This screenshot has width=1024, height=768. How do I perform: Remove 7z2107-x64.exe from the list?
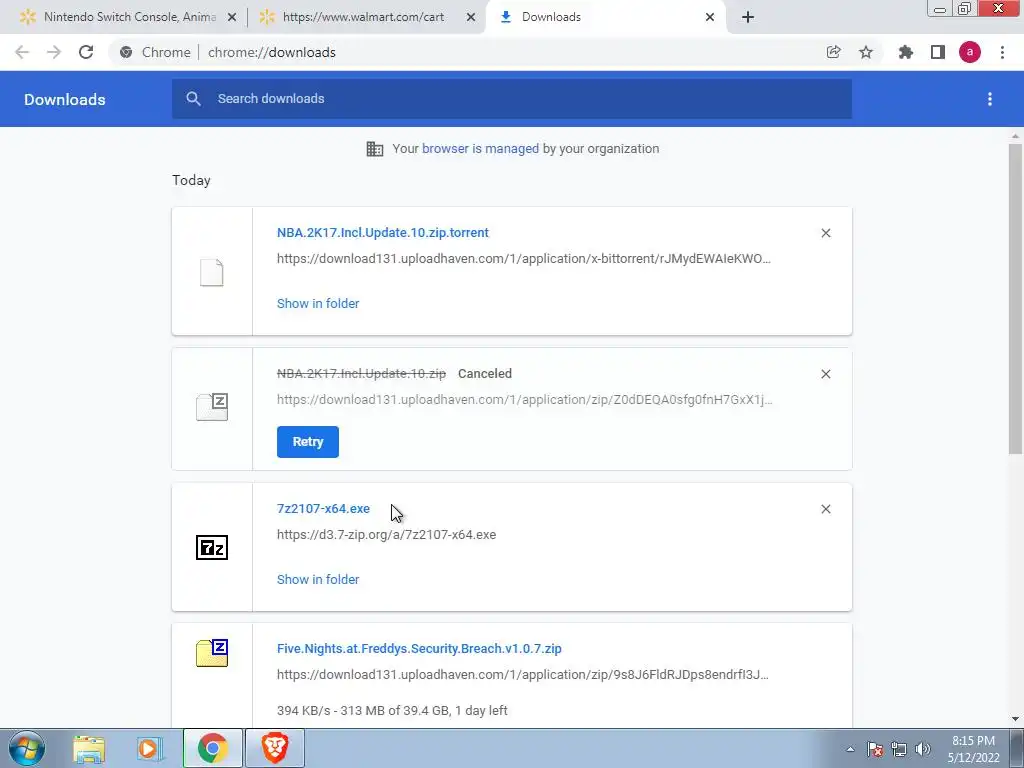(x=825, y=509)
